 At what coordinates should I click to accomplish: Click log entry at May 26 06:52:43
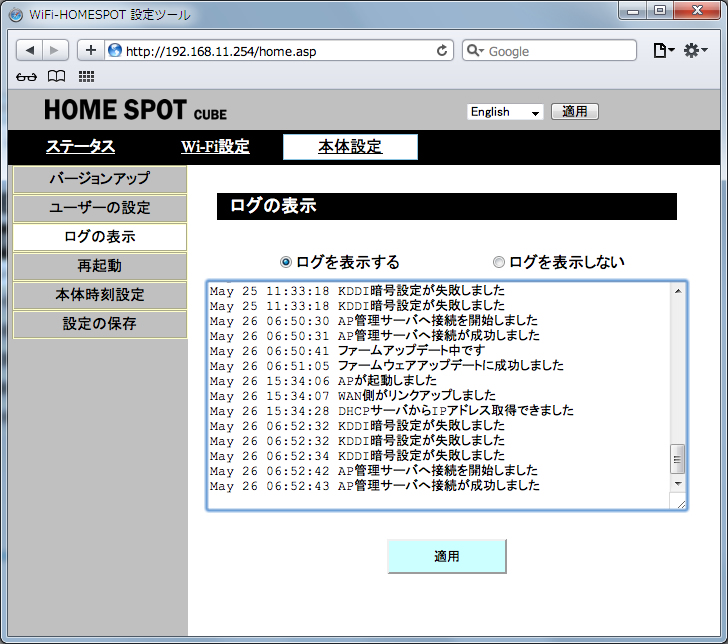375,486
